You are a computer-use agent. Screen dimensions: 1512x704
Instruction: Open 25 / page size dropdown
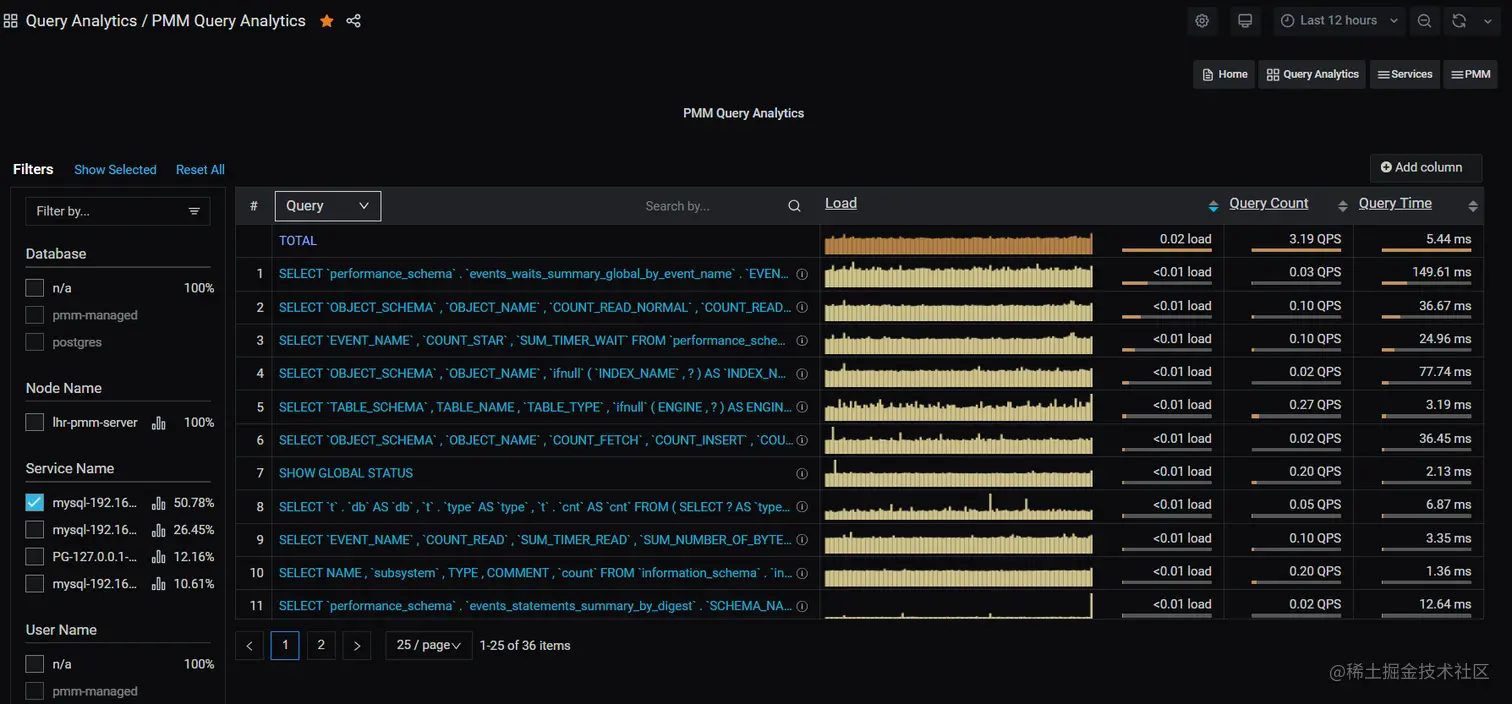(429, 645)
